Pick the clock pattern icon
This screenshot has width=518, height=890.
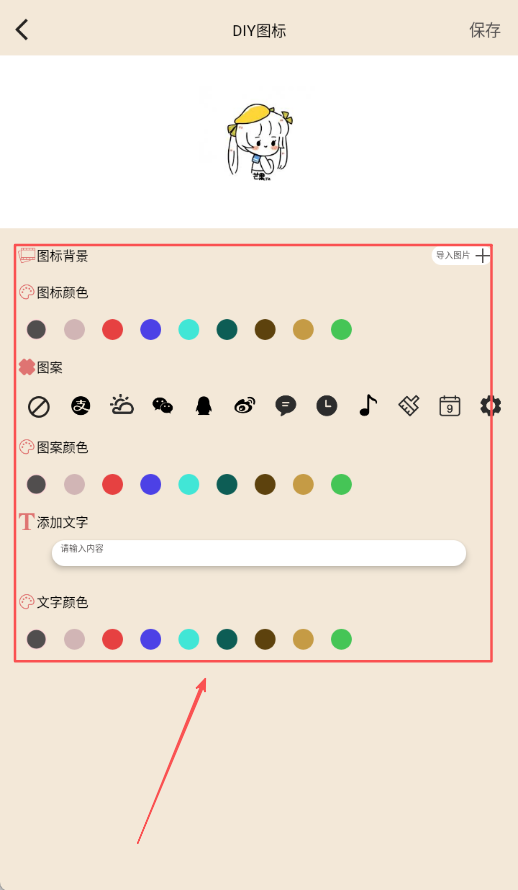pyautogui.click(x=327, y=406)
